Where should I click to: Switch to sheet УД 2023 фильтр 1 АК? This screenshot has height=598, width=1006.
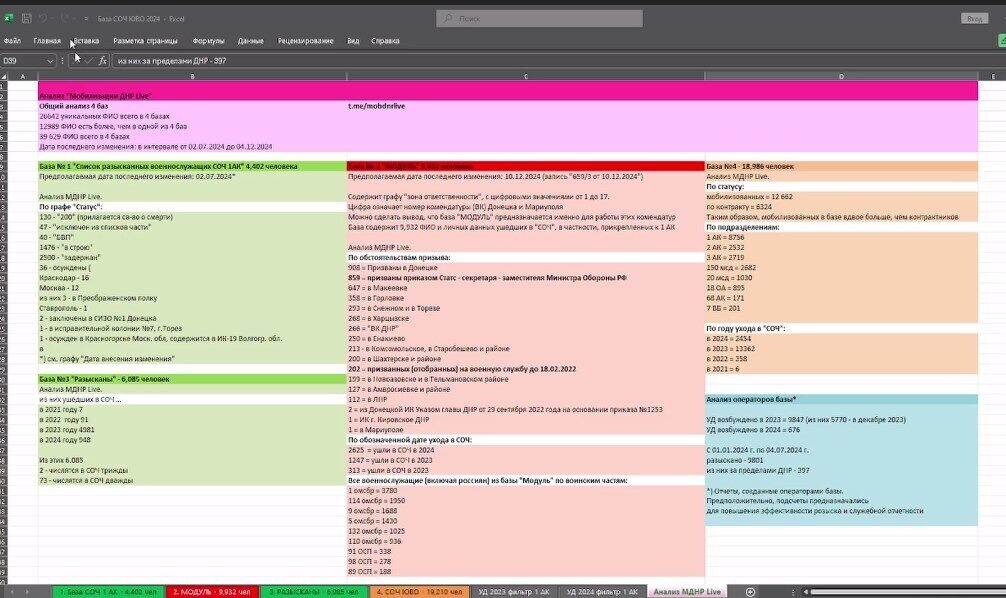[515, 591]
